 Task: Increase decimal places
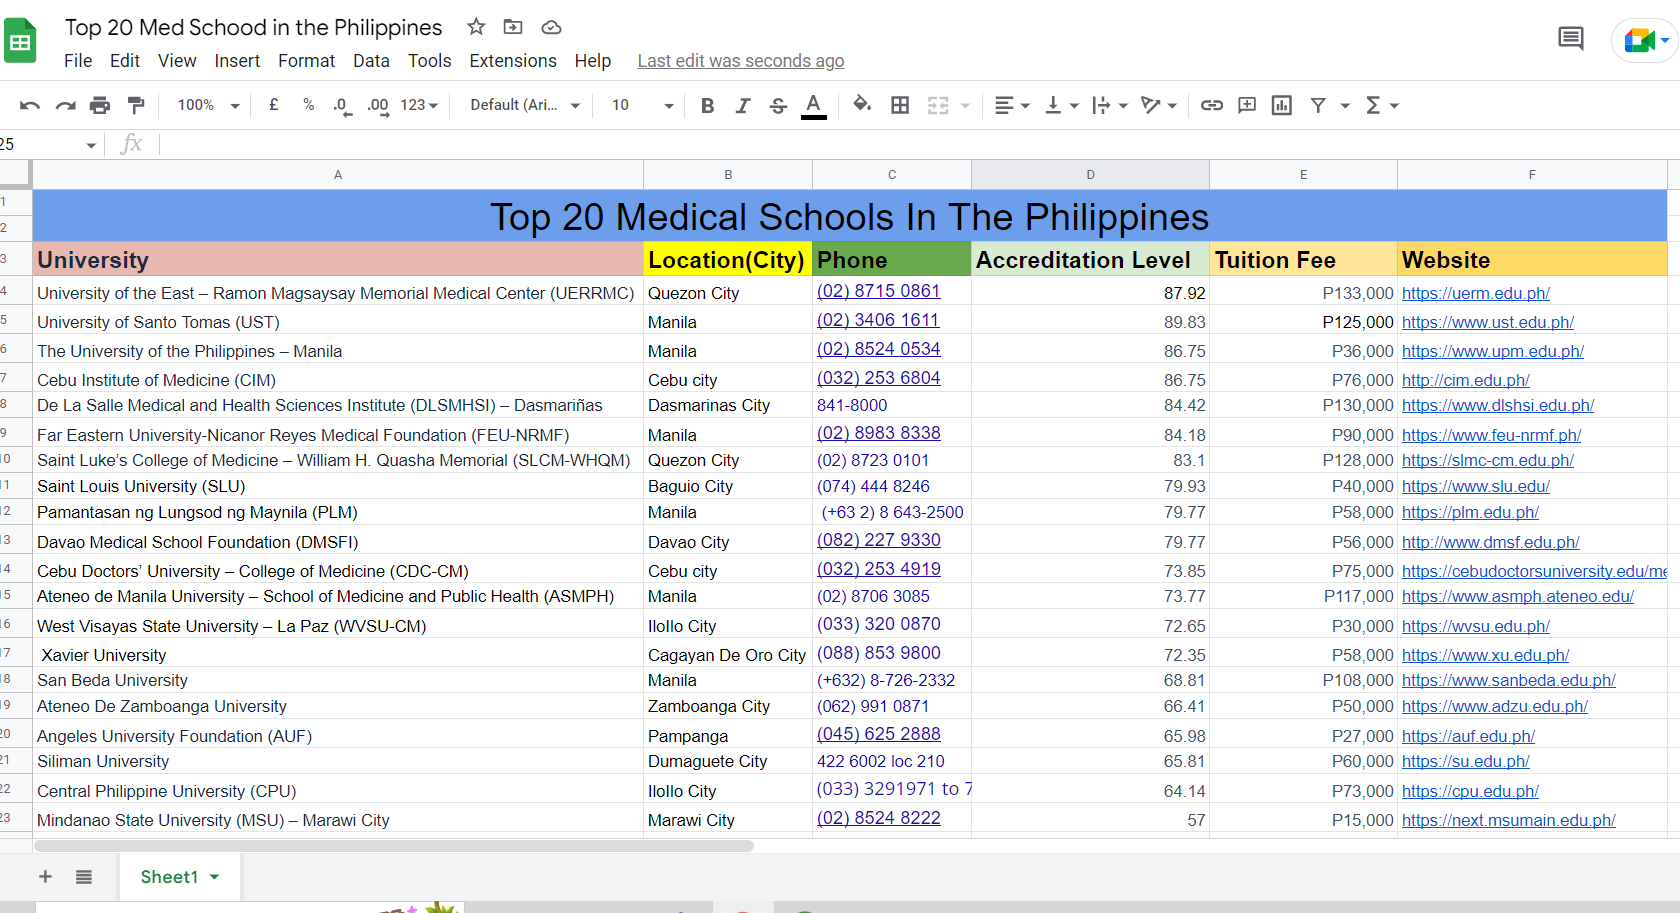pos(378,105)
